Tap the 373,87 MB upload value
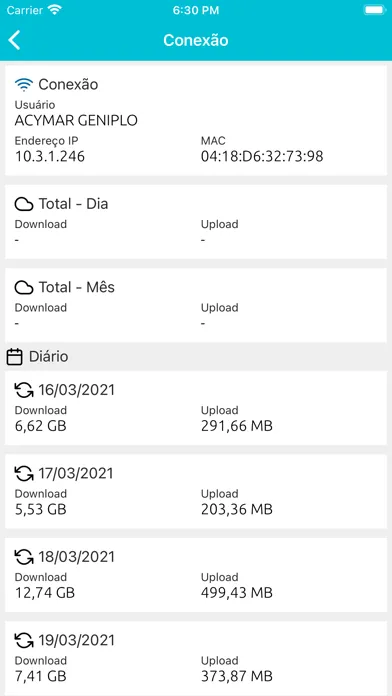The image size is (392, 696). (237, 676)
